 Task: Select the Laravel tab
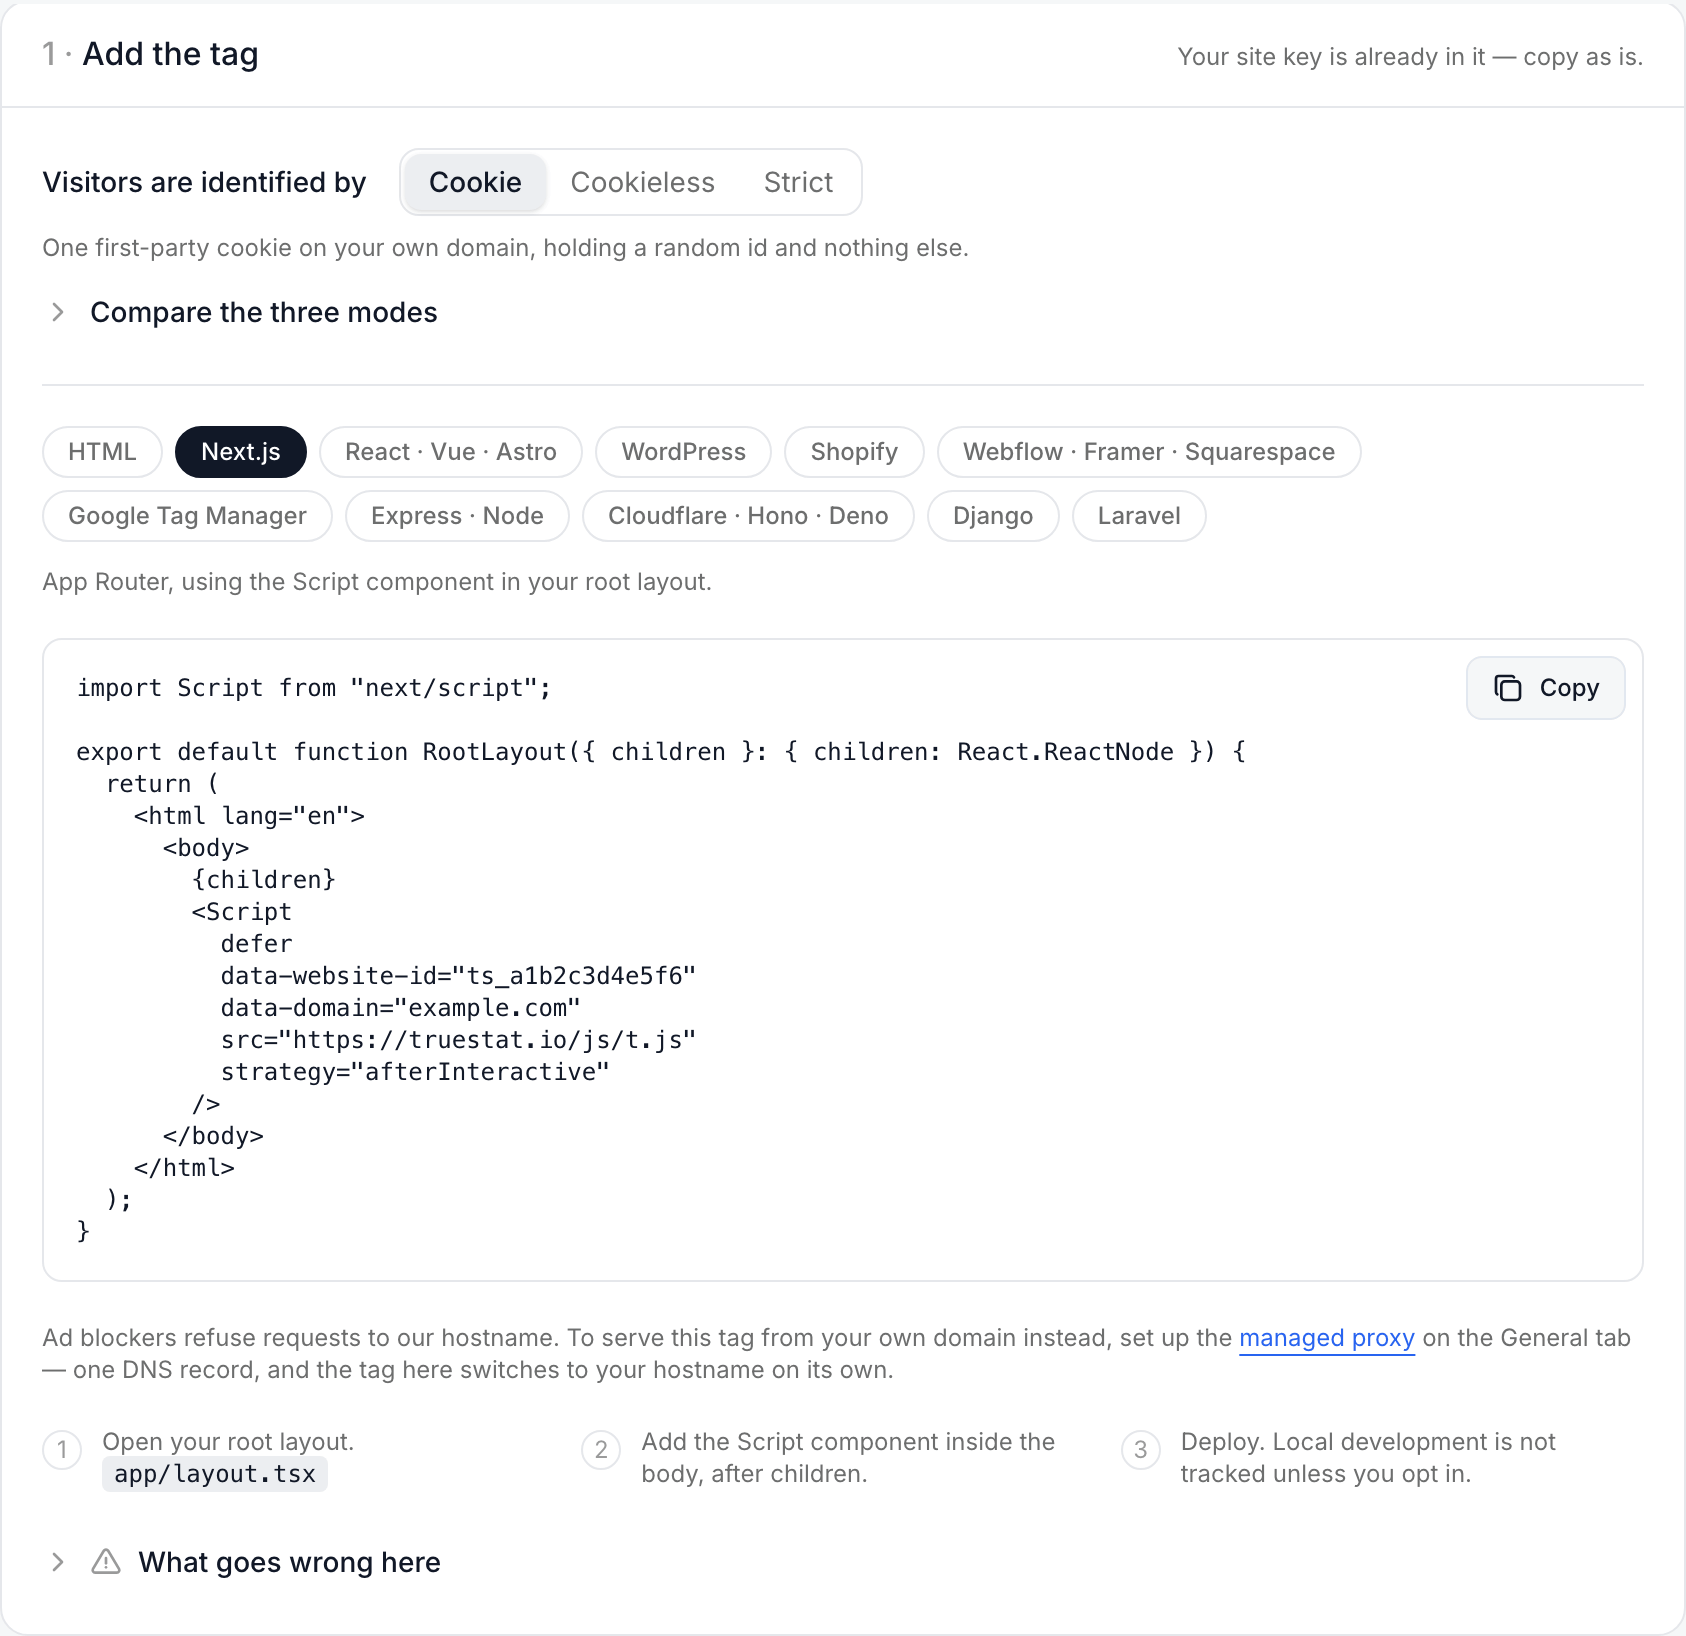1139,516
